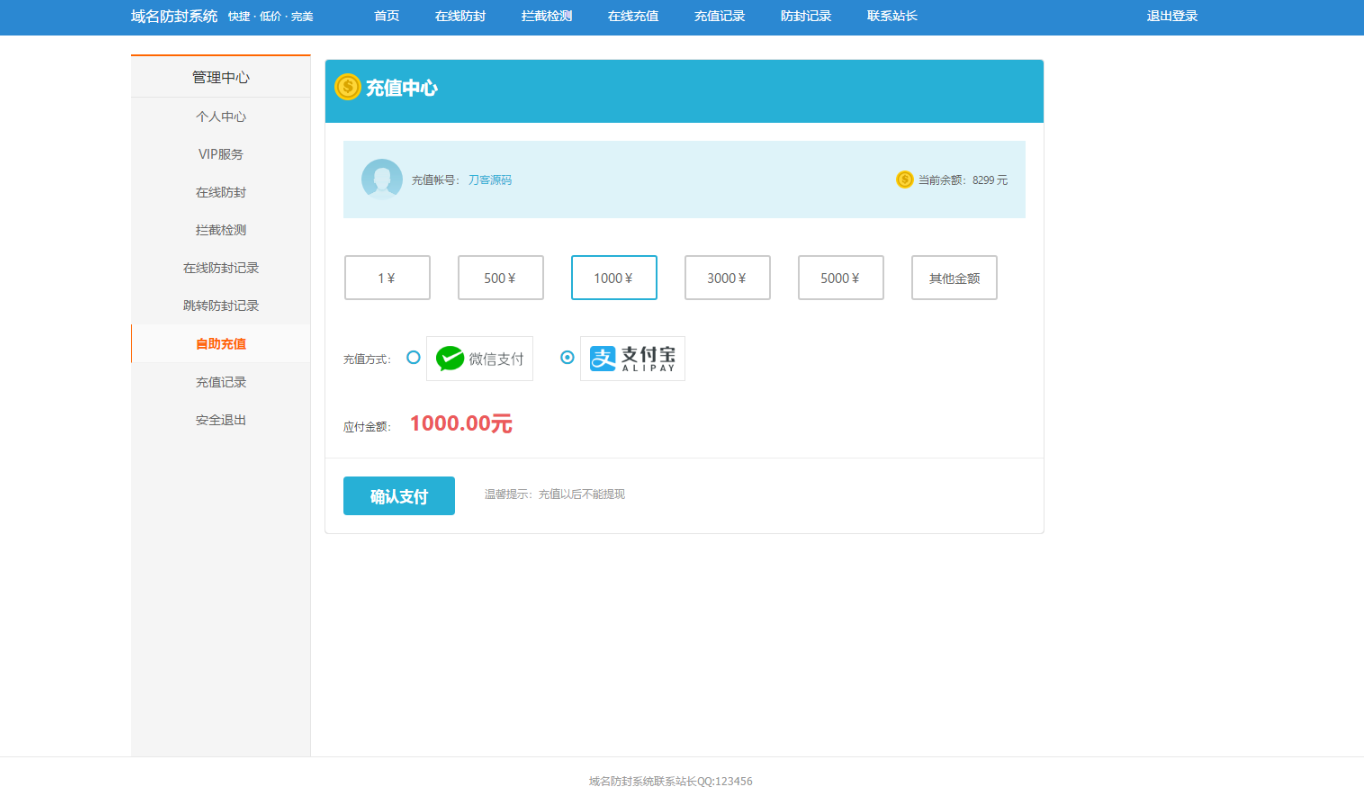Viewport: 1364px width, 808px height.
Task: Click the account name 刀客源码 link
Action: tap(490, 180)
